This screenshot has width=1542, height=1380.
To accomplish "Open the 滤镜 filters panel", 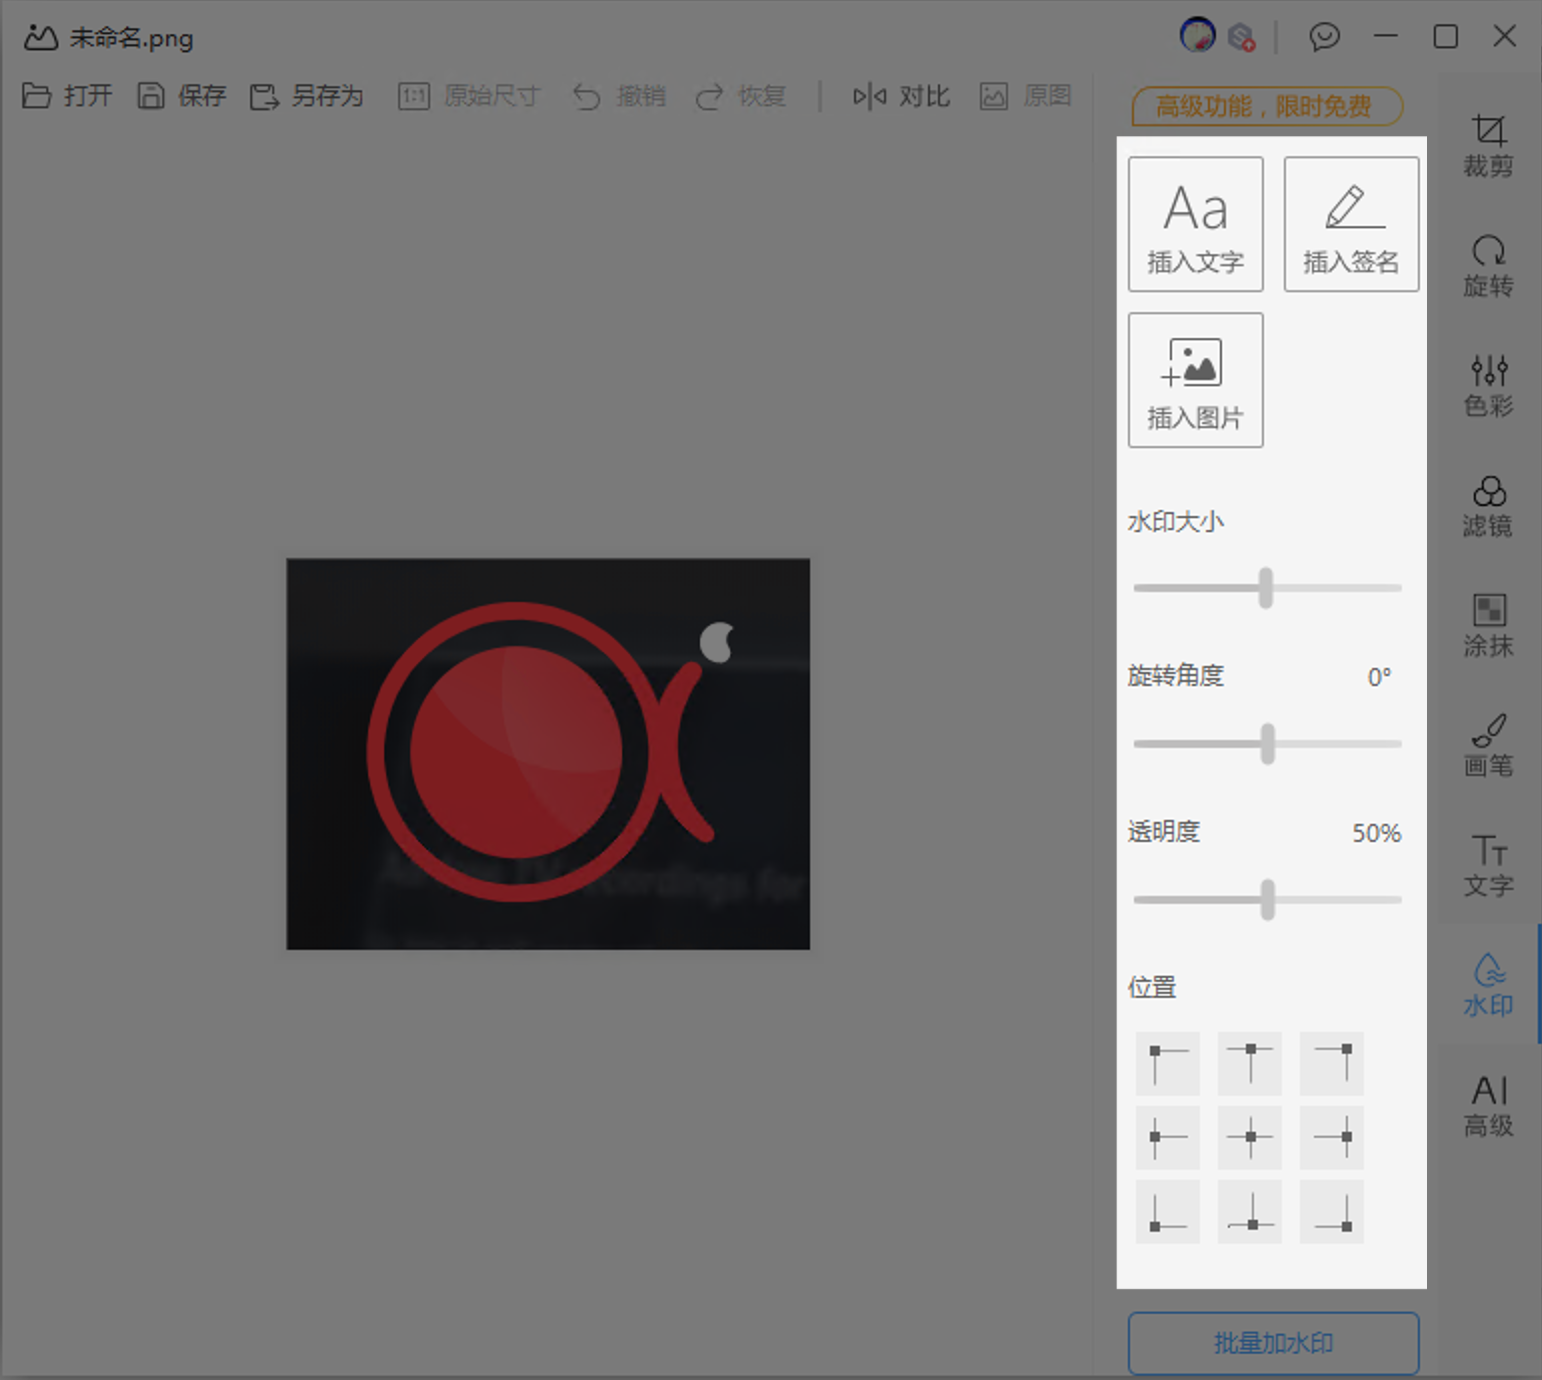I will 1488,507.
